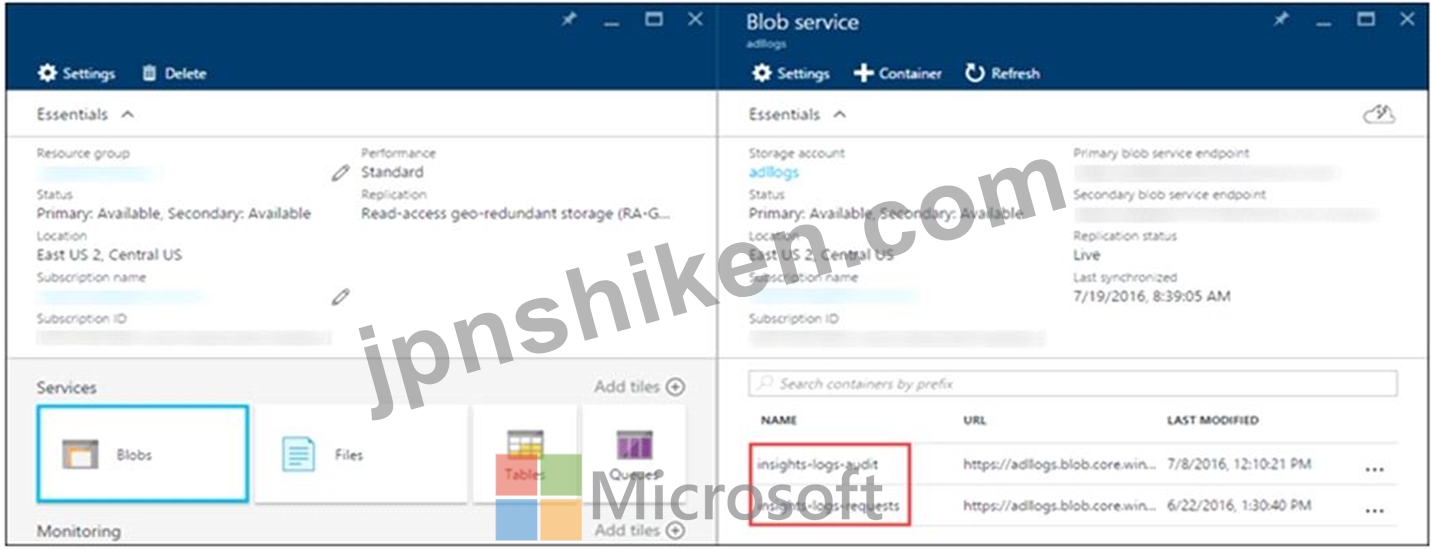The width and height of the screenshot is (1431, 549).
Task: Sort containers by NAME column
Action: [779, 420]
